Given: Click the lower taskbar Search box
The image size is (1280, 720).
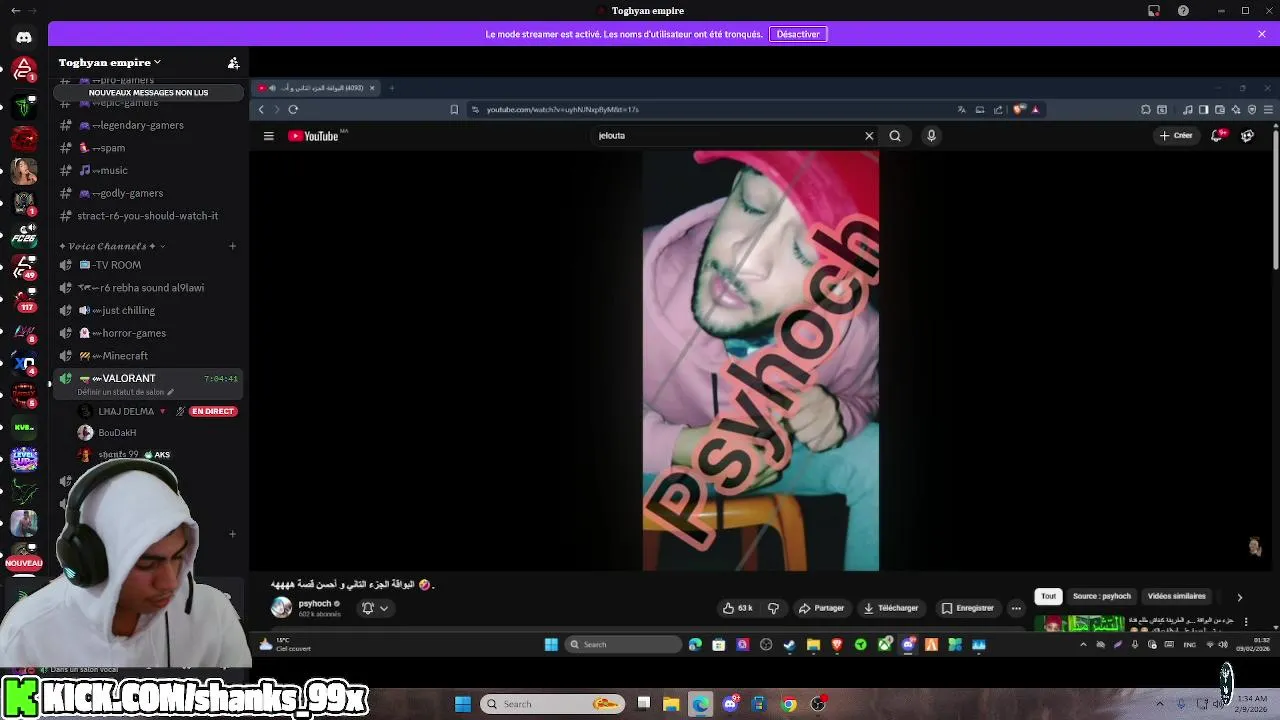Looking at the screenshot, I should (x=552, y=704).
